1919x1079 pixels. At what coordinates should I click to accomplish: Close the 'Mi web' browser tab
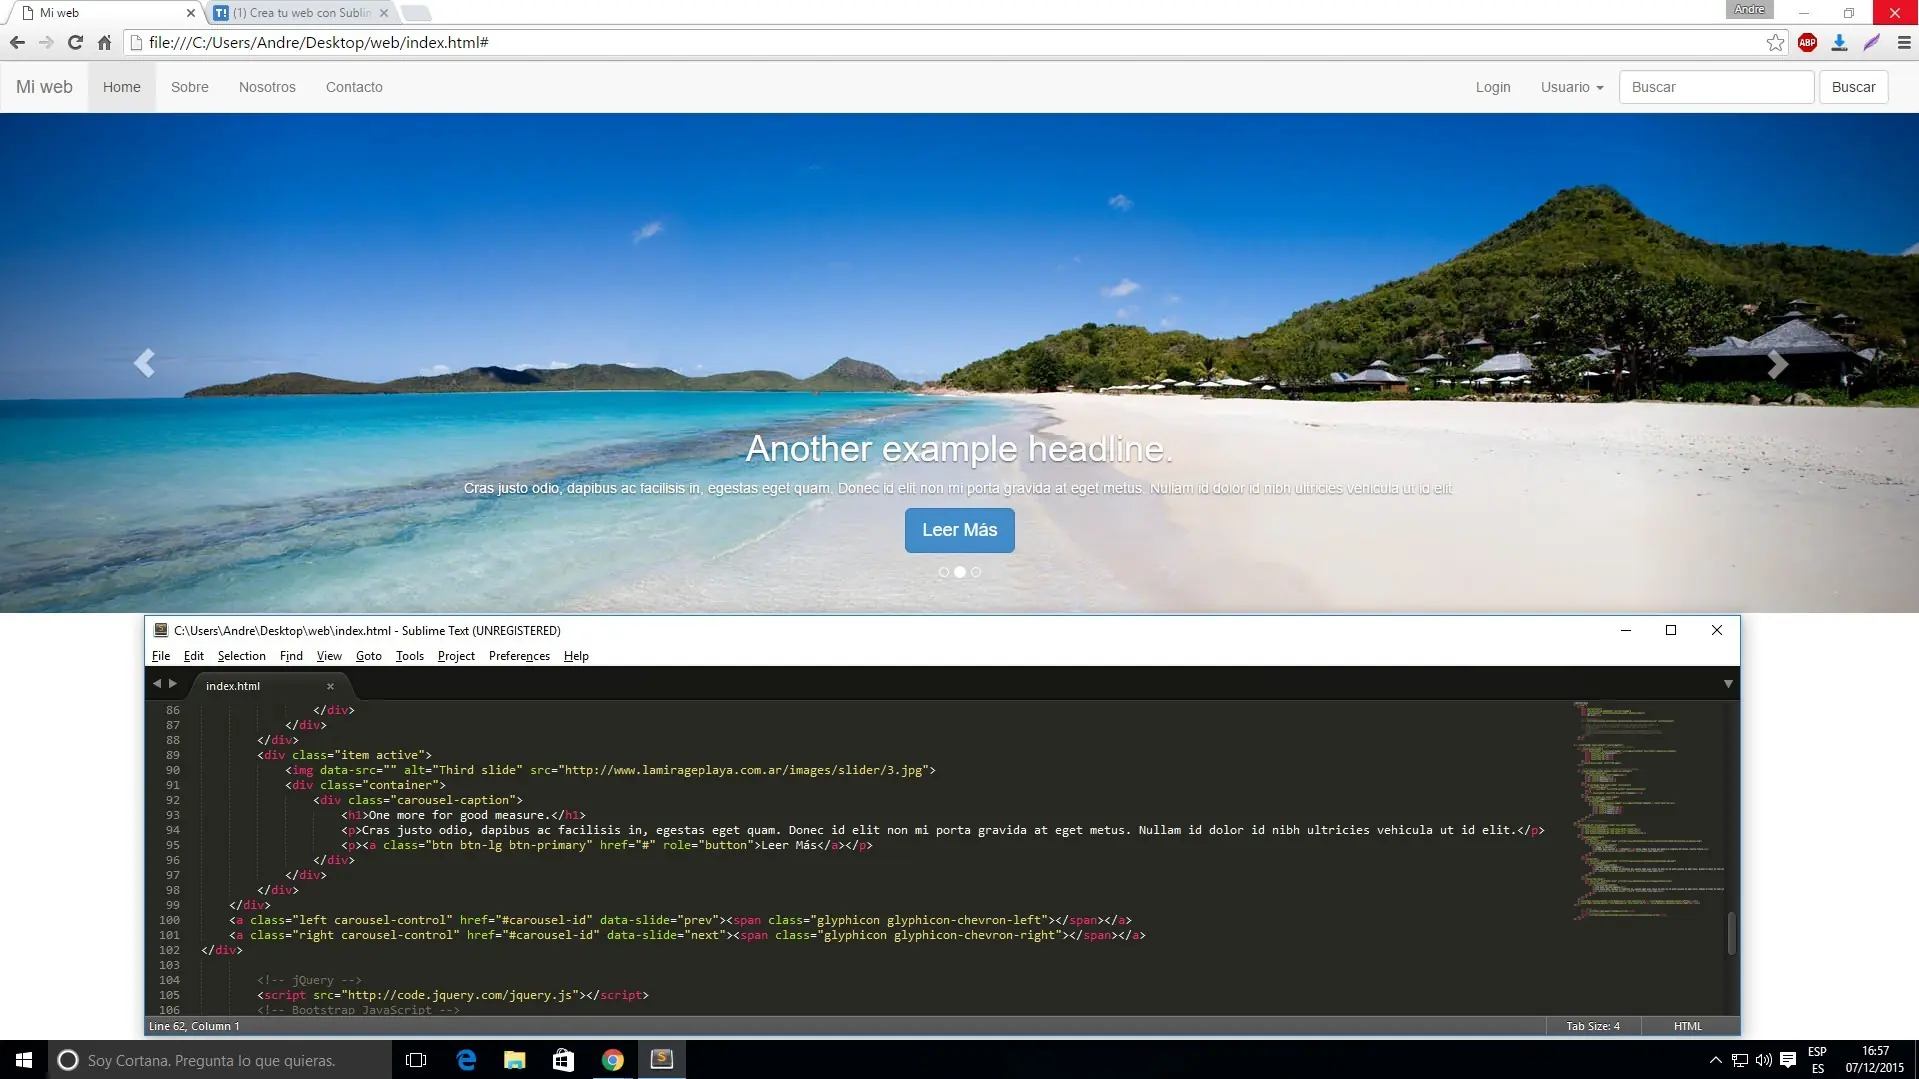(190, 13)
